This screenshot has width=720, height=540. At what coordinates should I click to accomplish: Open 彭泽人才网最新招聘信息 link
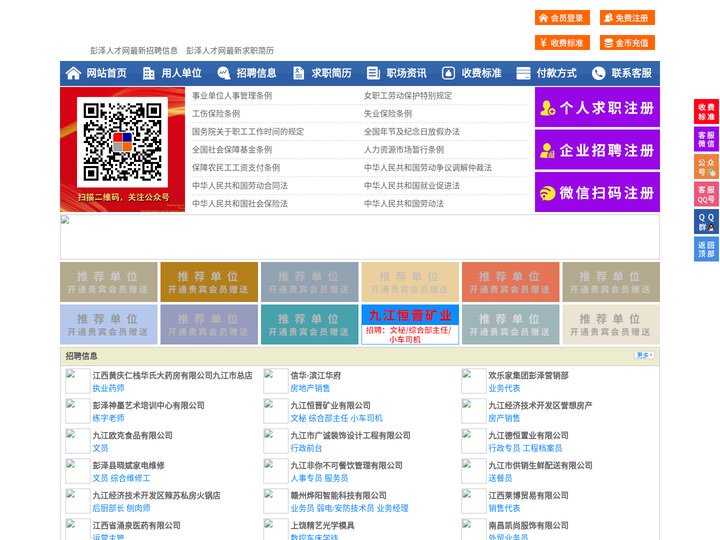[x=134, y=51]
